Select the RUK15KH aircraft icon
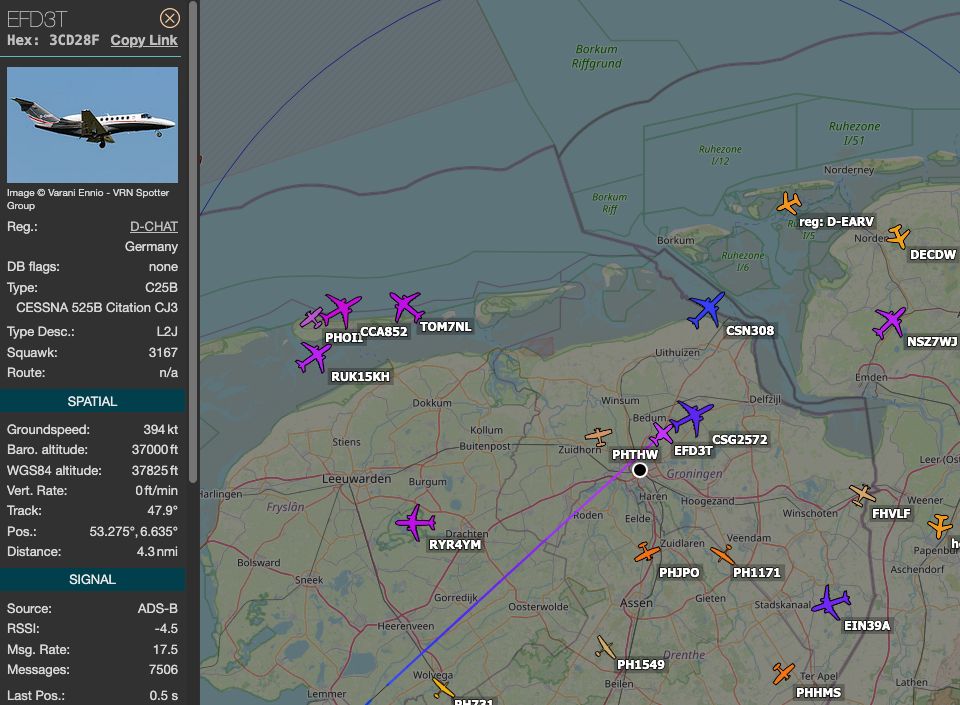Screen dimensions: 960x705 tap(313, 357)
